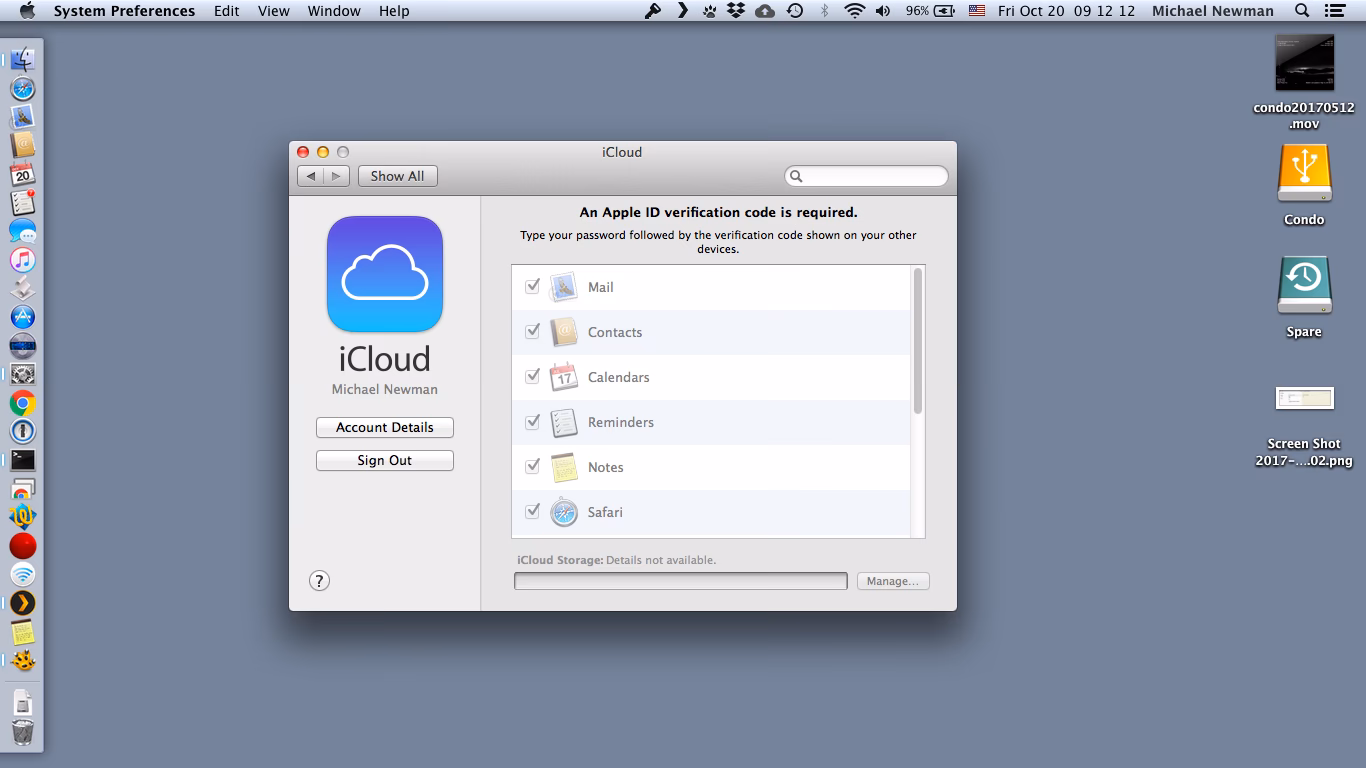This screenshot has height=768, width=1366.
Task: Open Finder from the Dock
Action: click(22, 59)
